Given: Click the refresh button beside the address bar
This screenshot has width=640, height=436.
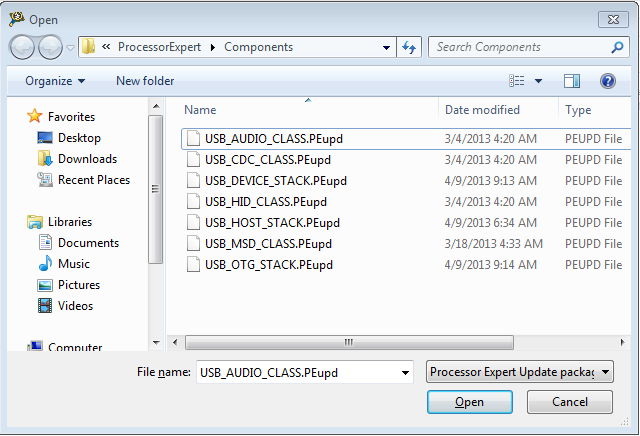Looking at the screenshot, I should [x=408, y=47].
